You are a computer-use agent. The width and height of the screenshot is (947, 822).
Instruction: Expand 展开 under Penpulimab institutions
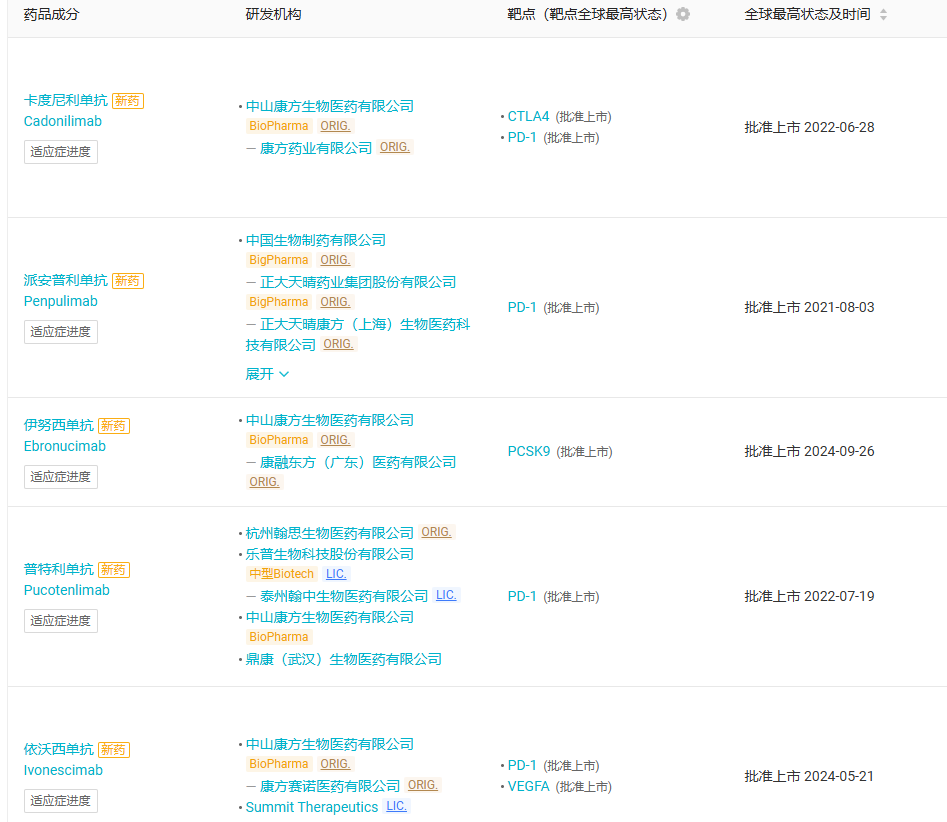(267, 374)
